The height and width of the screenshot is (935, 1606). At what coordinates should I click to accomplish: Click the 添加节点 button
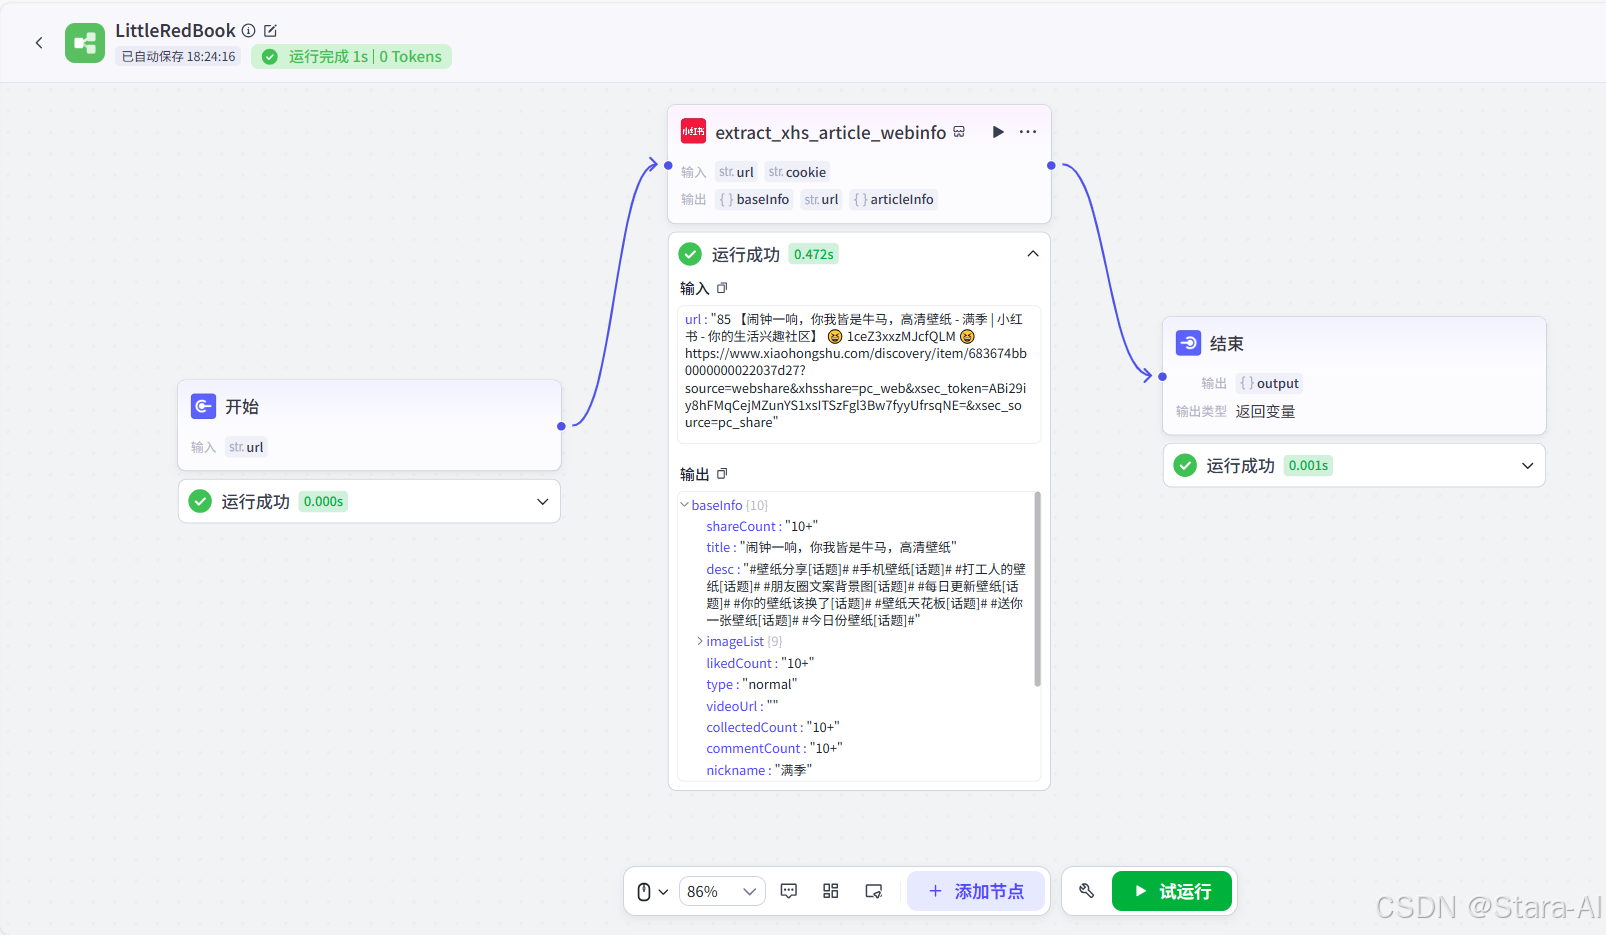pyautogui.click(x=976, y=891)
